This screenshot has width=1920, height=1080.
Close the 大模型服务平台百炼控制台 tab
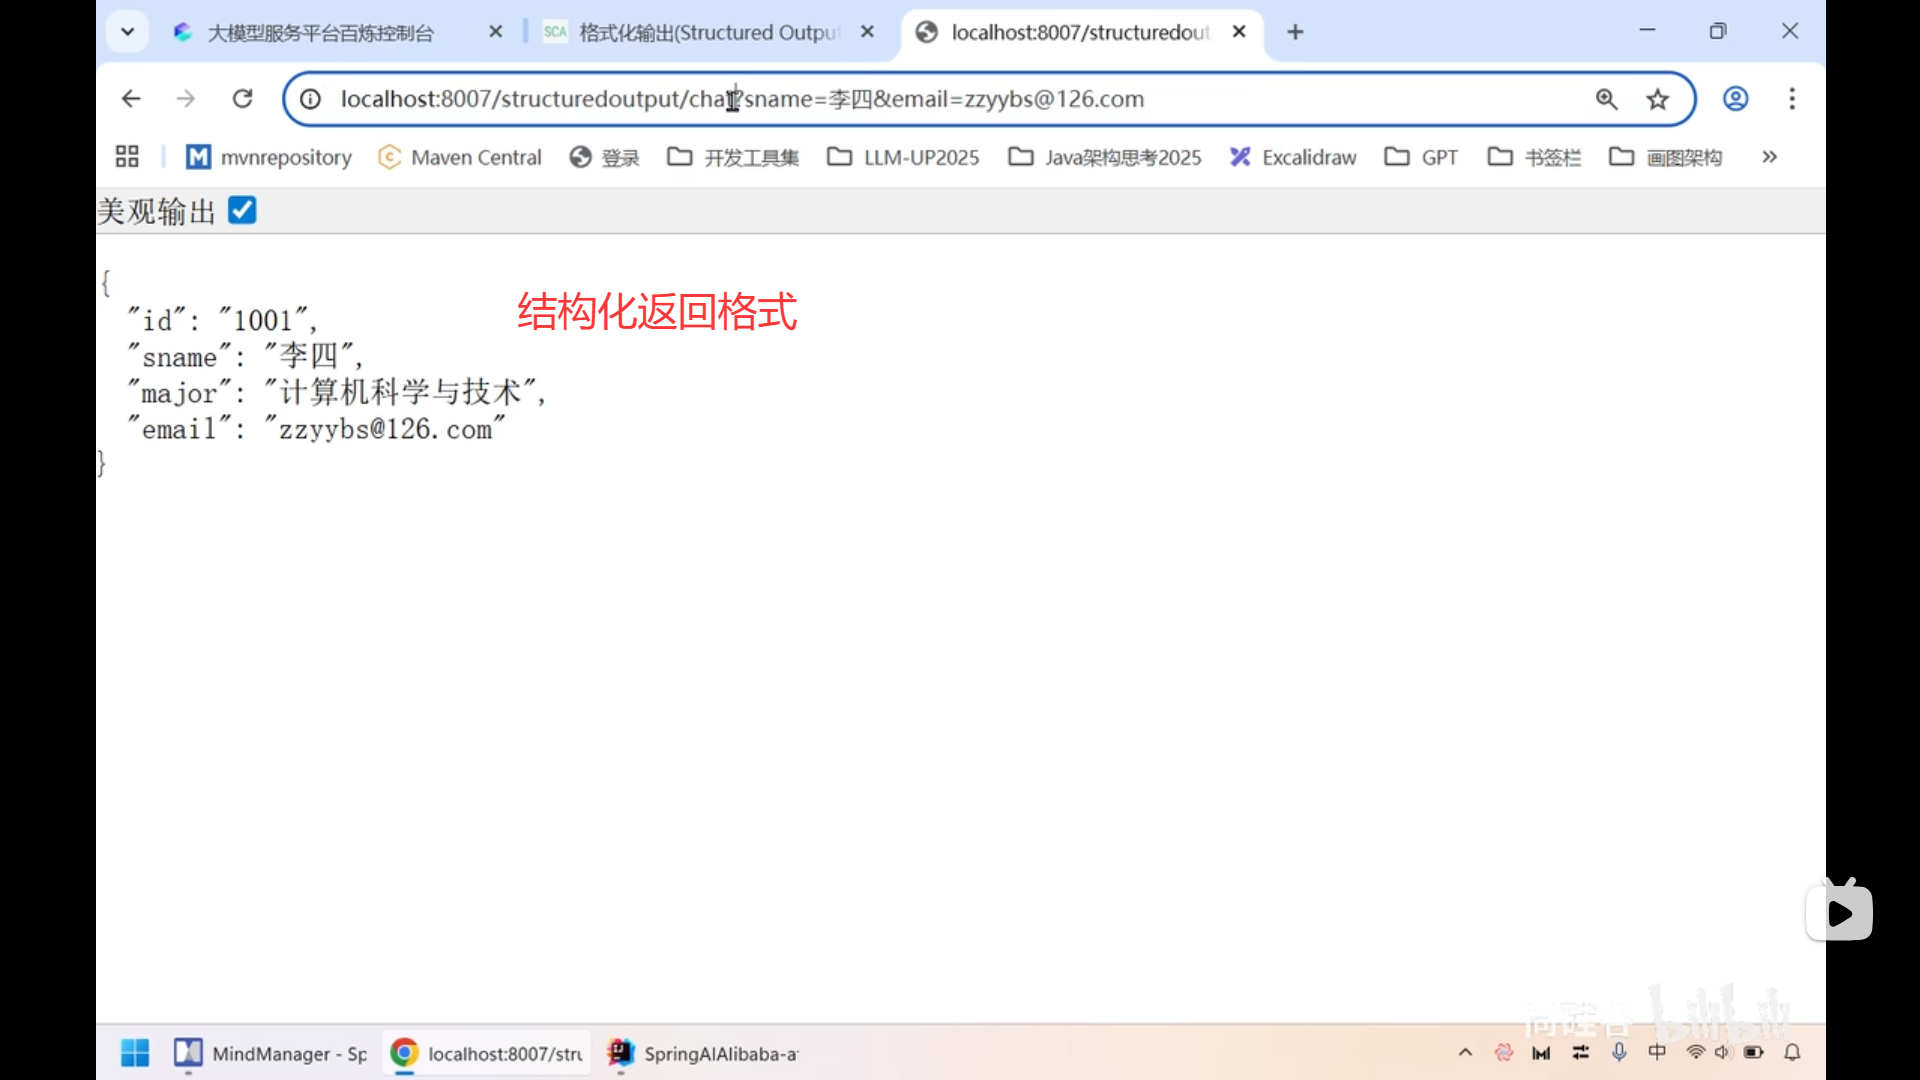point(495,32)
